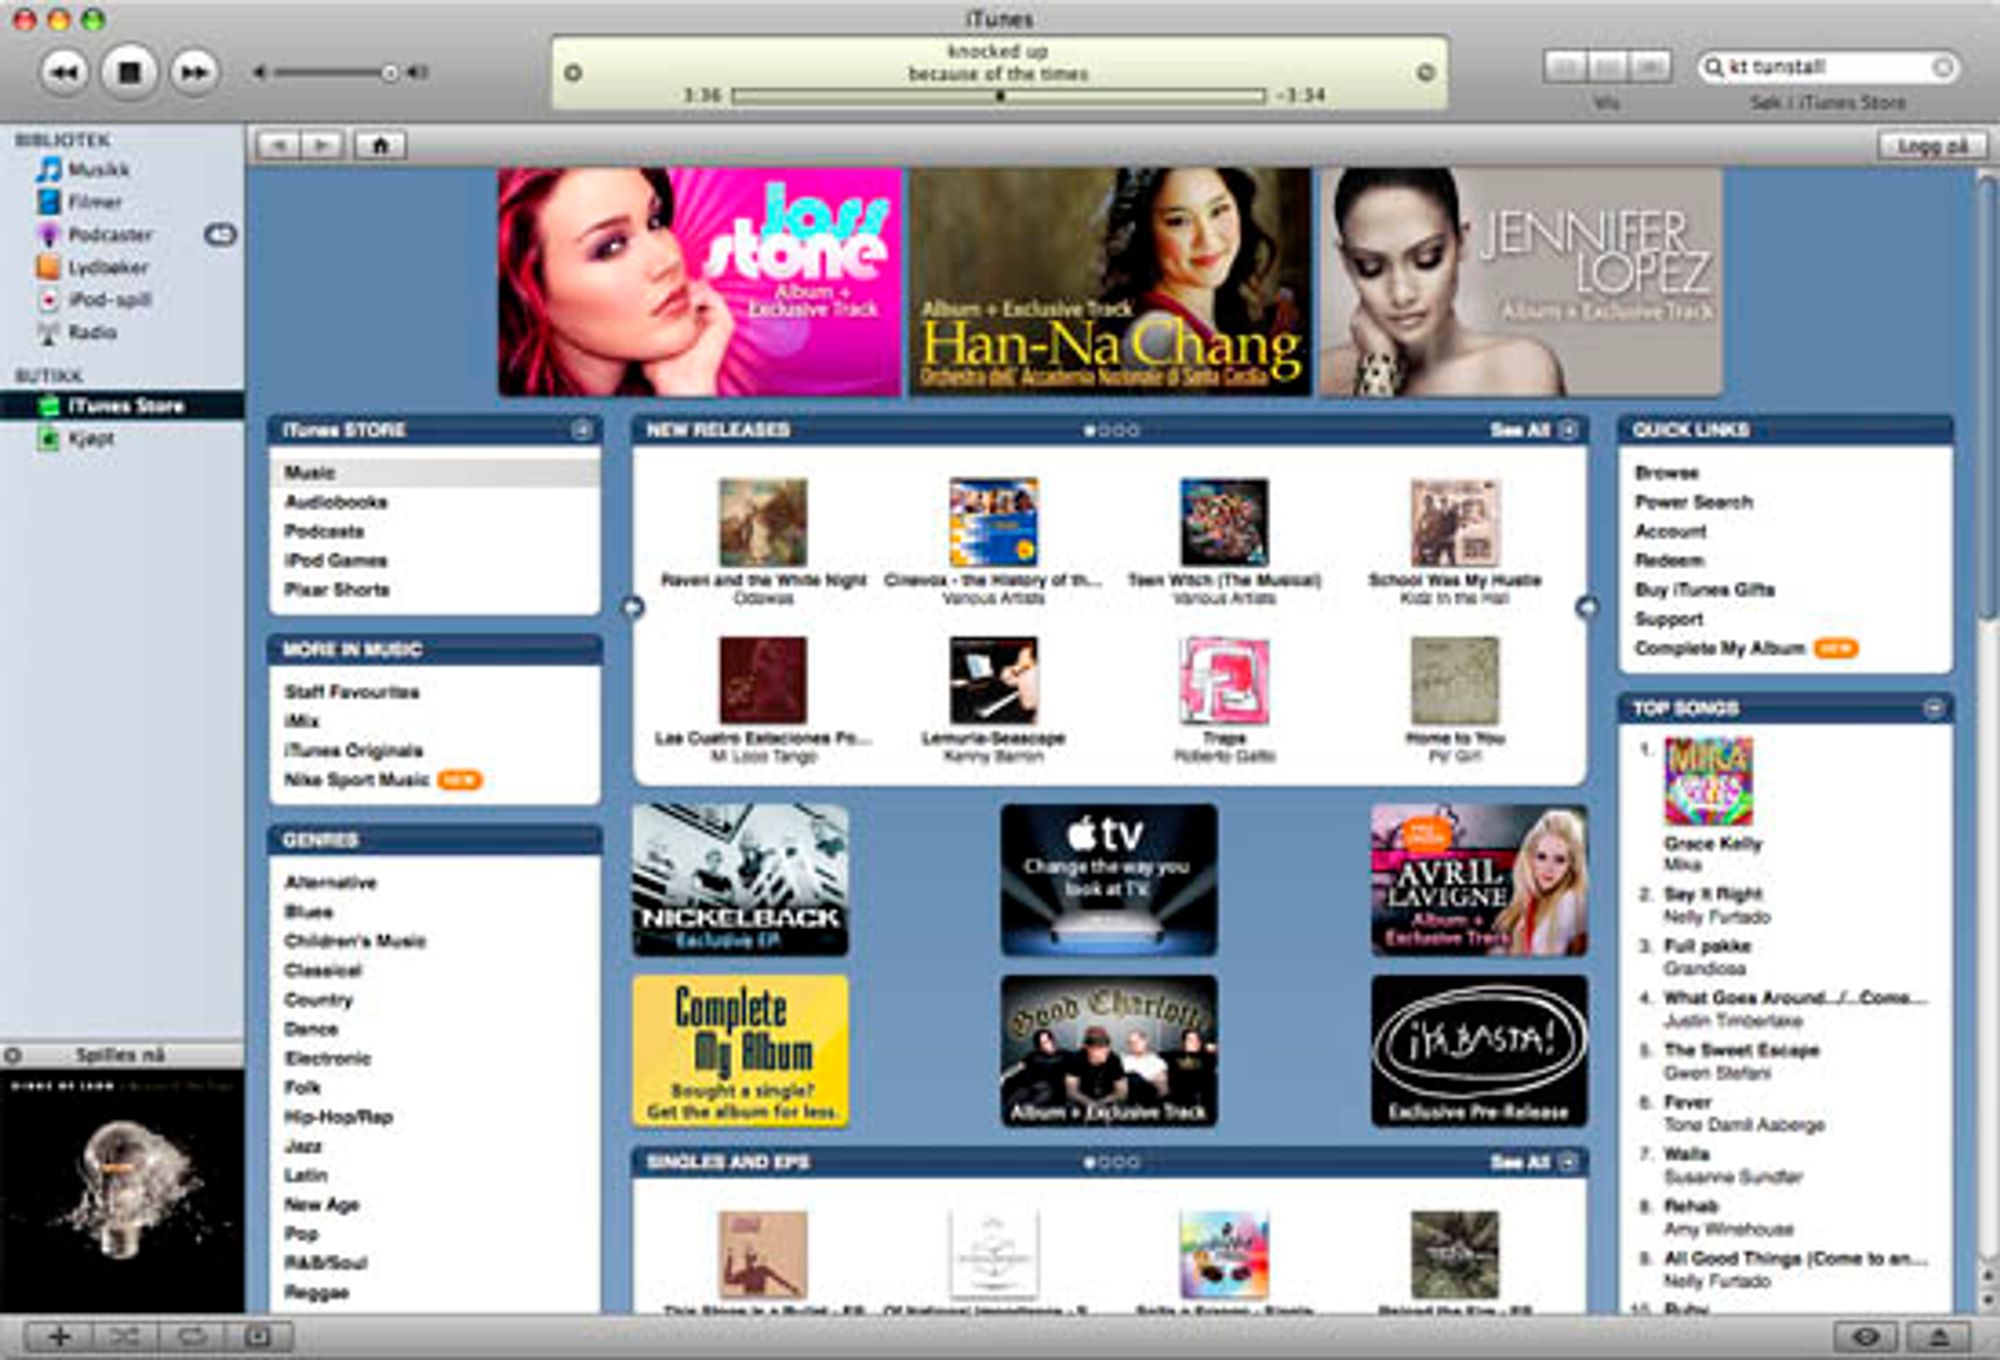The height and width of the screenshot is (1360, 2000).
Task: Click the Logg på sign-in button
Action: (1932, 146)
